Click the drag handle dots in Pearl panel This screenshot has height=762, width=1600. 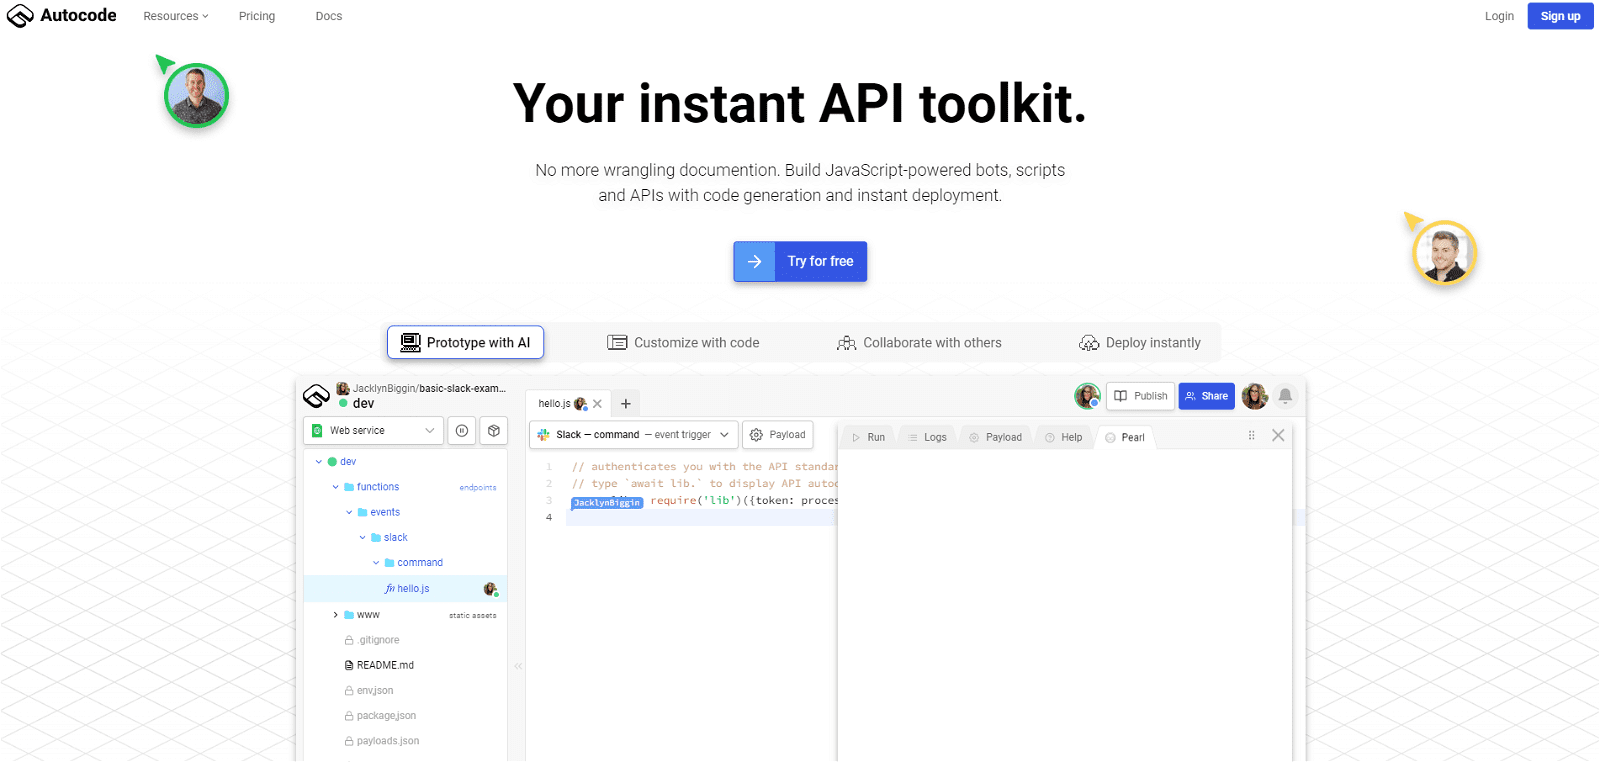coord(1251,436)
